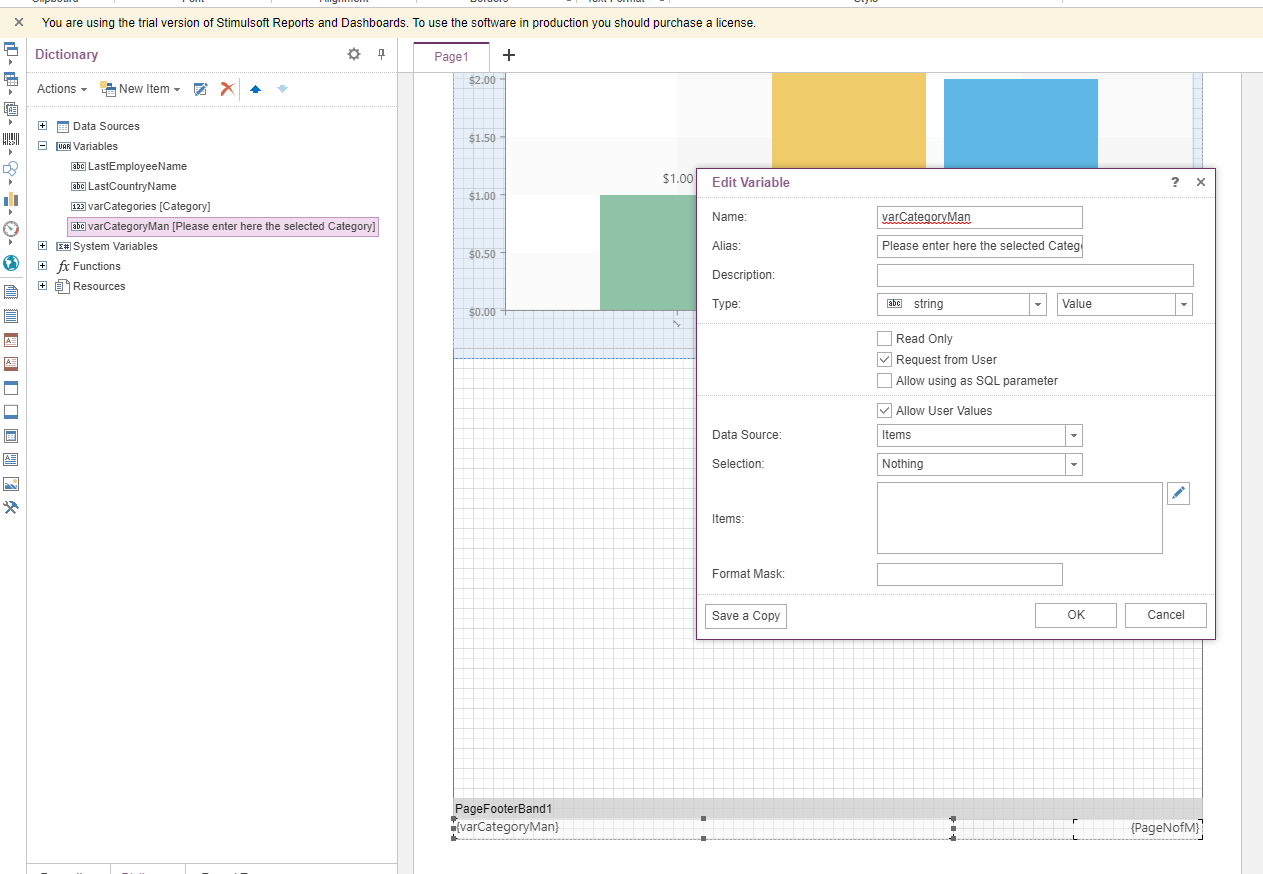Switch to the Page1 tab
This screenshot has width=1263, height=874.
[451, 57]
